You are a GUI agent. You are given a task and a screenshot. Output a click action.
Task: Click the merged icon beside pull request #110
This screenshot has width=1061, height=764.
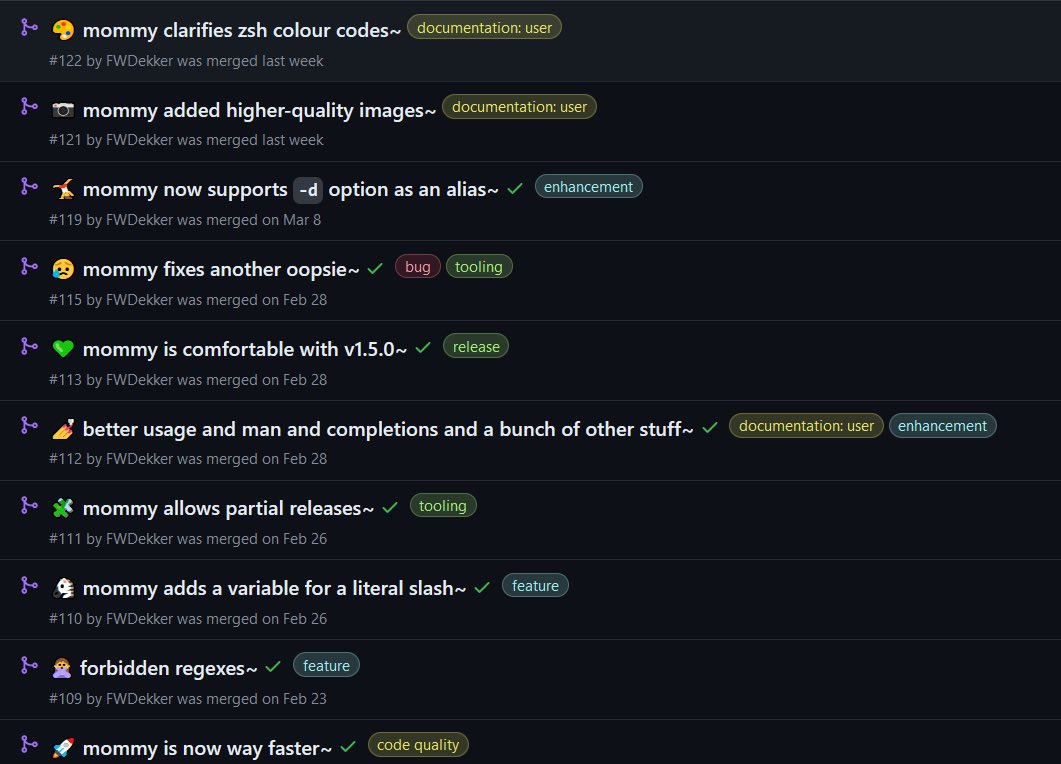[x=29, y=585]
